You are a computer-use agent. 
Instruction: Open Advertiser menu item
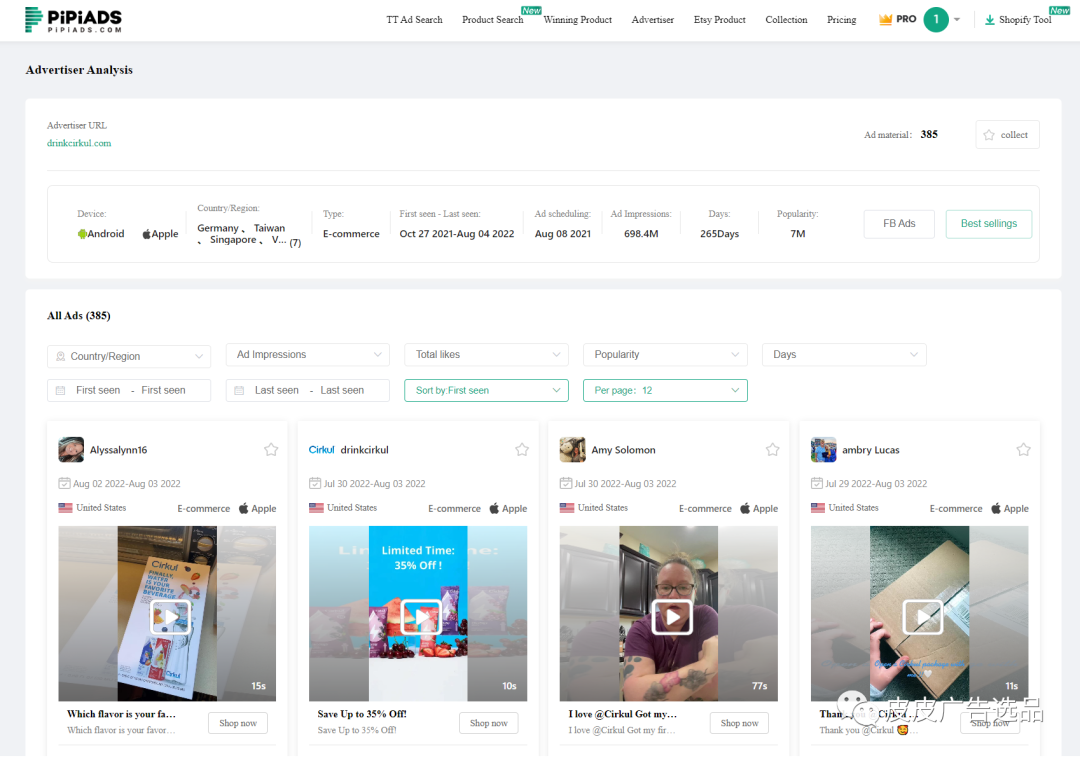[652, 20]
